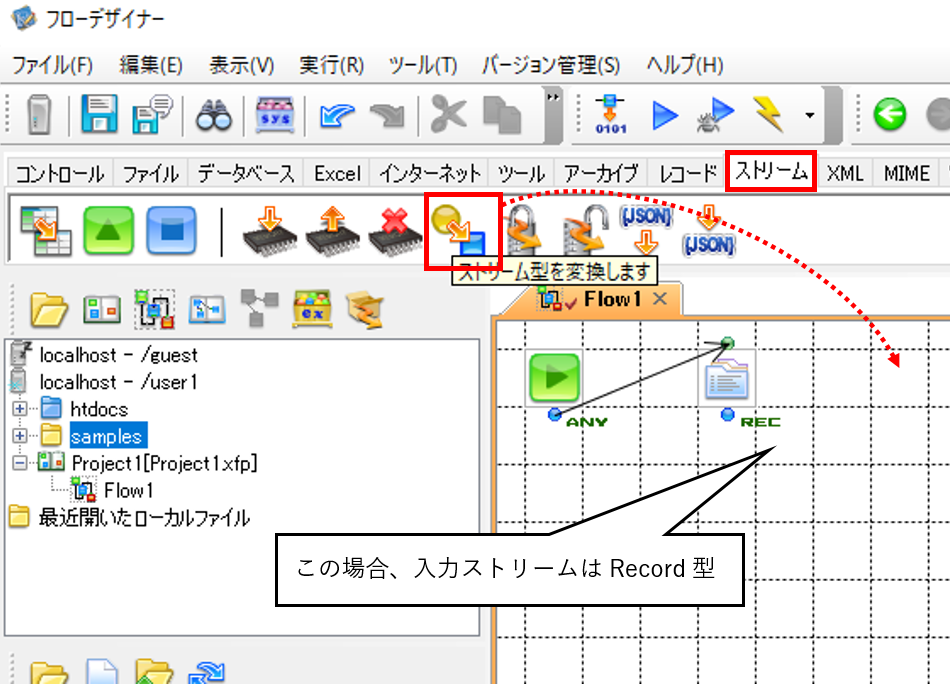Switch to the コントロール palette tab
The height and width of the screenshot is (694, 950).
click(60, 173)
